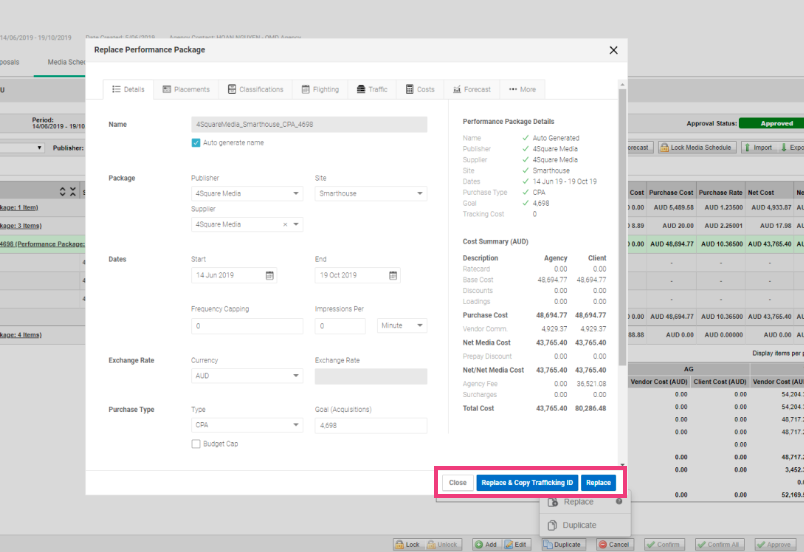Click Lock Media Schedule button

(697, 148)
